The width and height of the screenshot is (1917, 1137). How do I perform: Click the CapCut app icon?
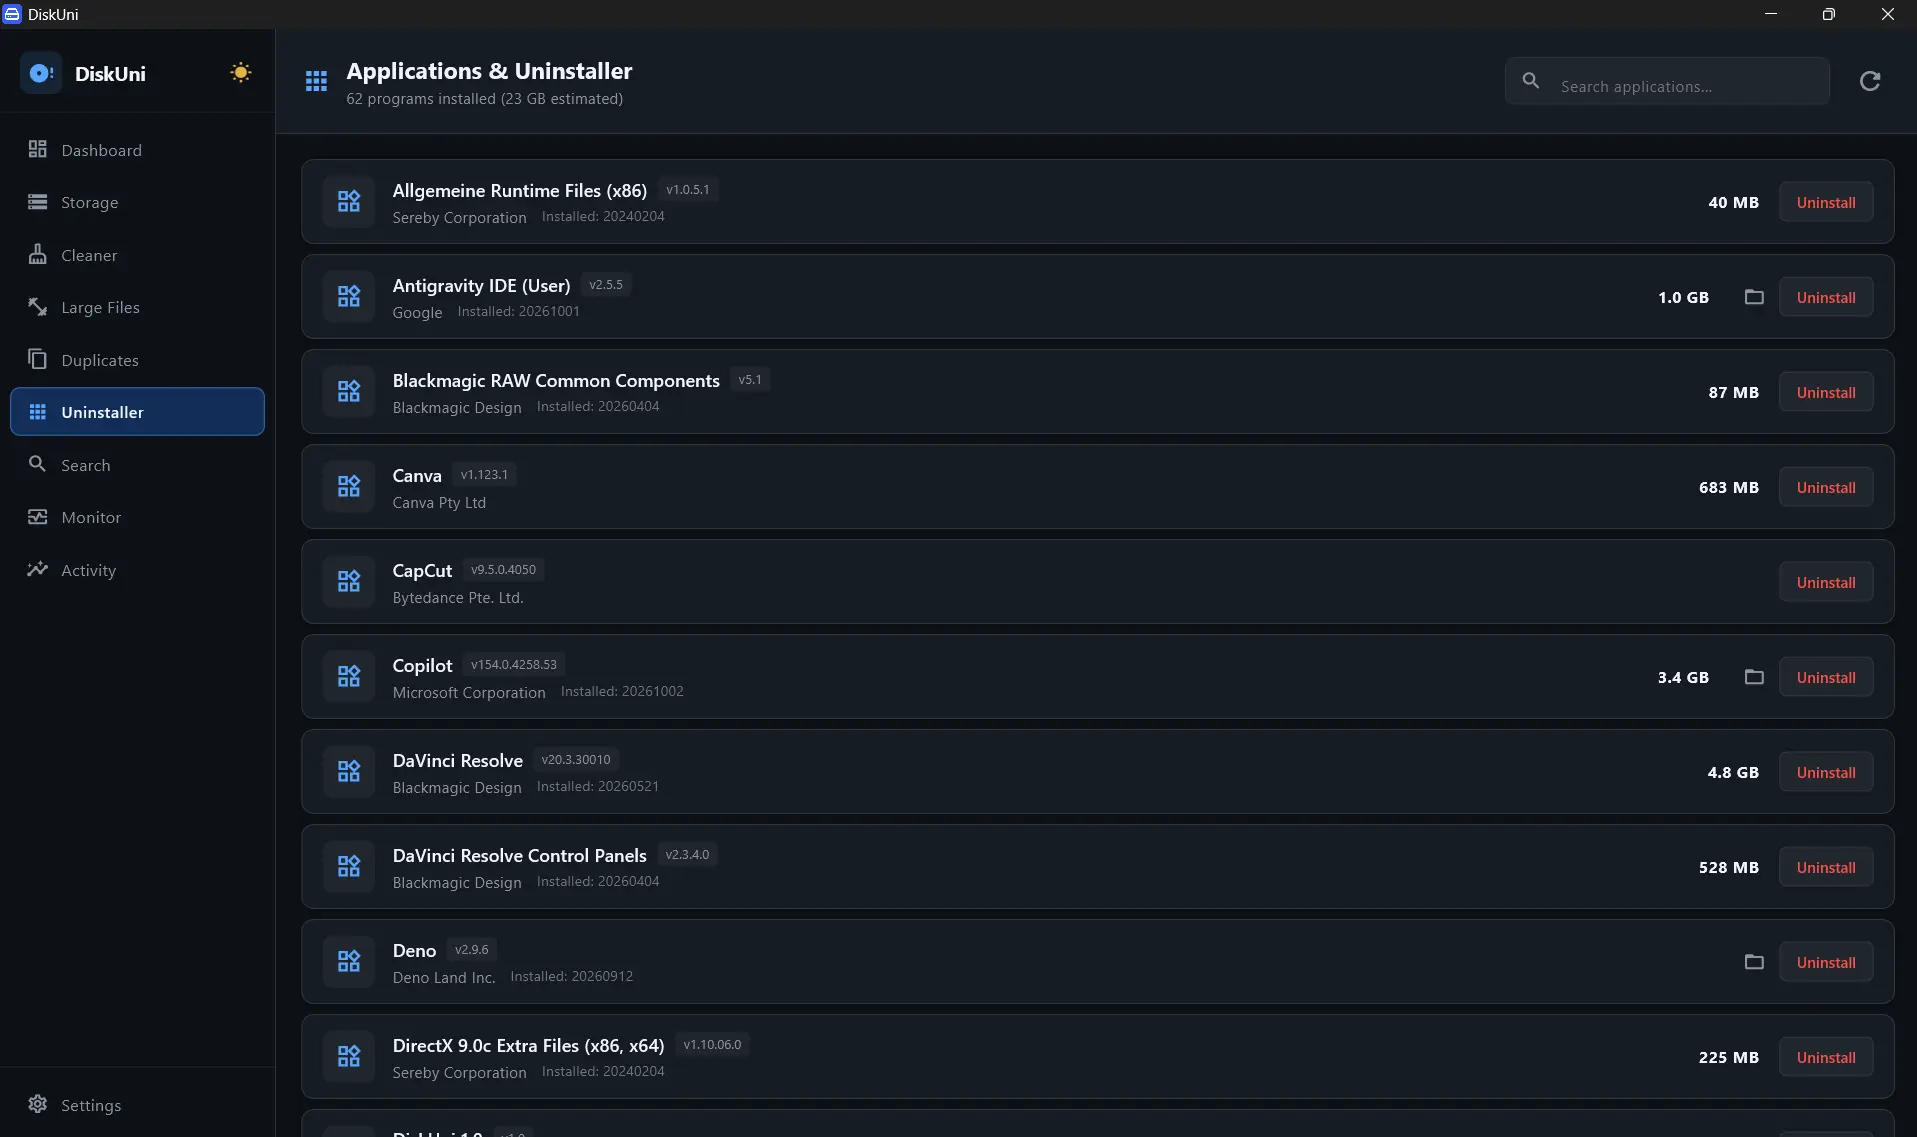click(x=349, y=582)
